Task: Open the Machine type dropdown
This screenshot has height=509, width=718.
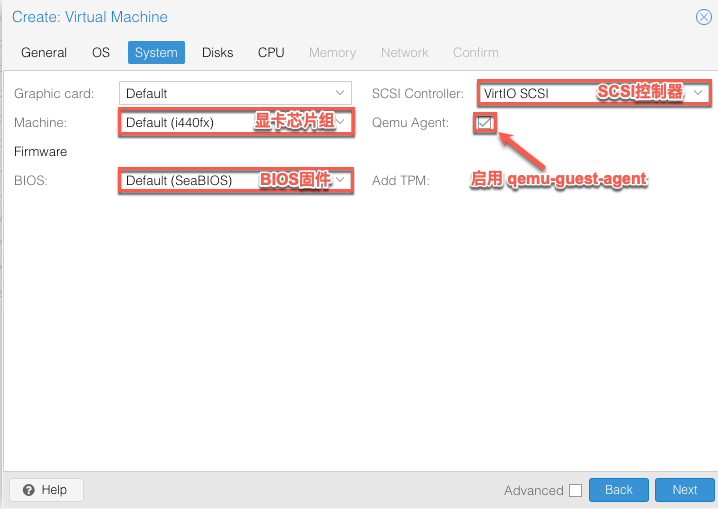Action: point(341,122)
